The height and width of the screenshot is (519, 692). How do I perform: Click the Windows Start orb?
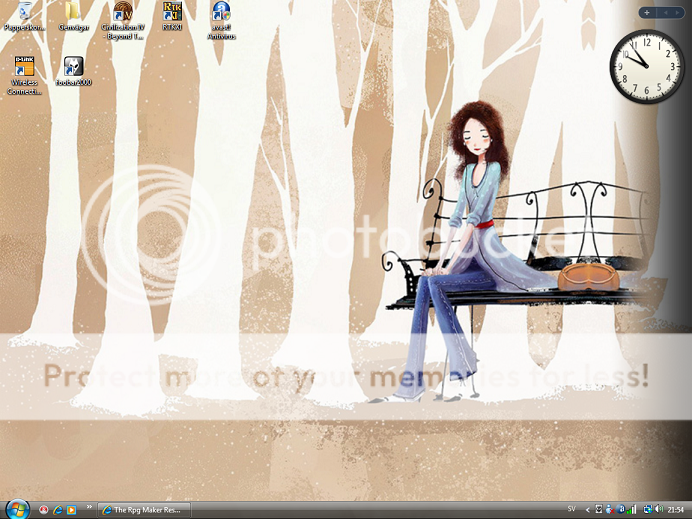[17, 509]
